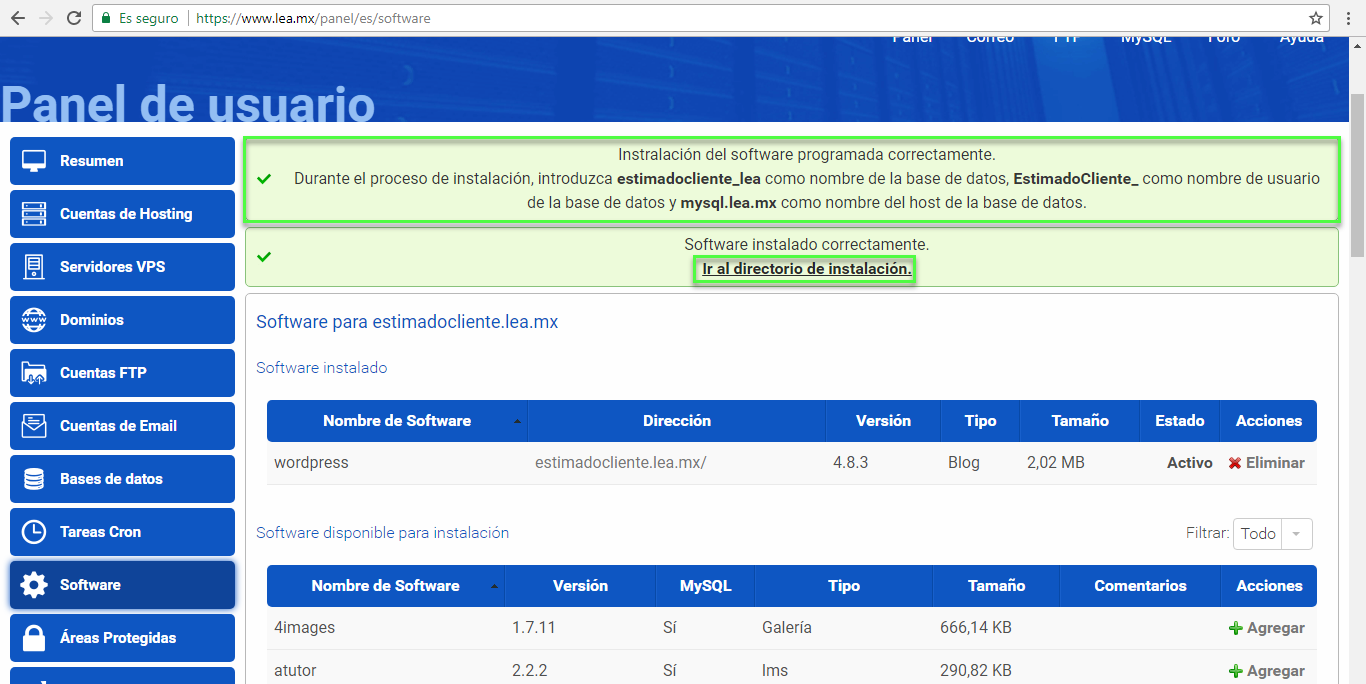Click the database icon for Bases de datos

click(x=34, y=479)
